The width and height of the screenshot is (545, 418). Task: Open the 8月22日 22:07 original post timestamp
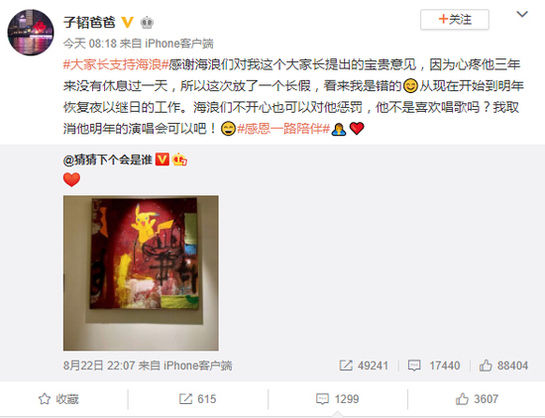(99, 366)
